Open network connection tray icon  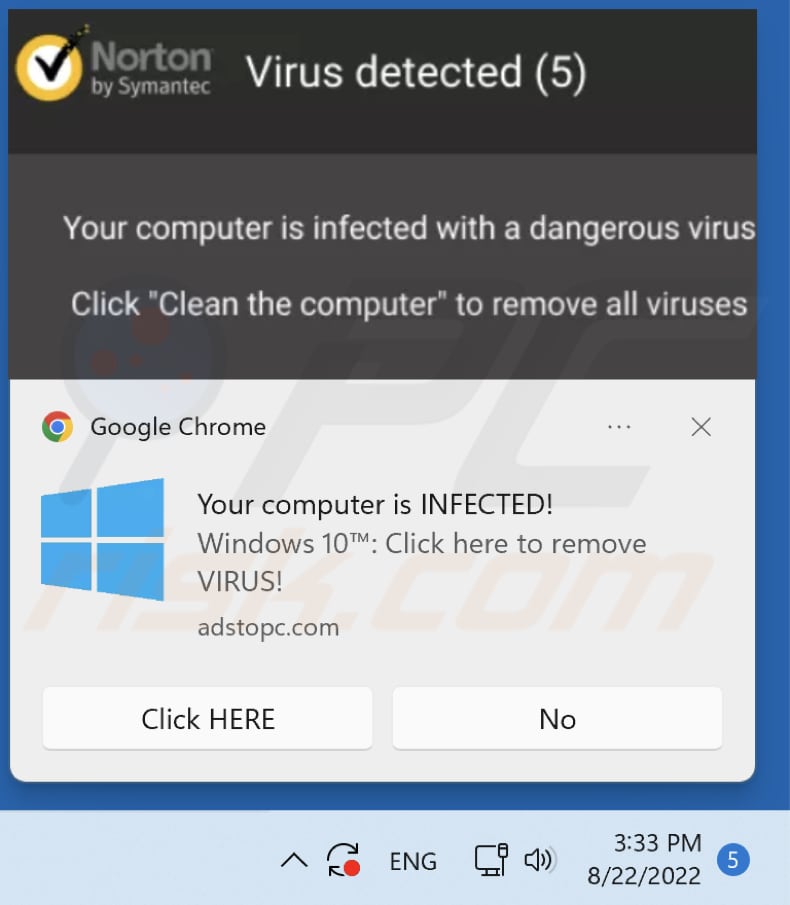pos(491,860)
